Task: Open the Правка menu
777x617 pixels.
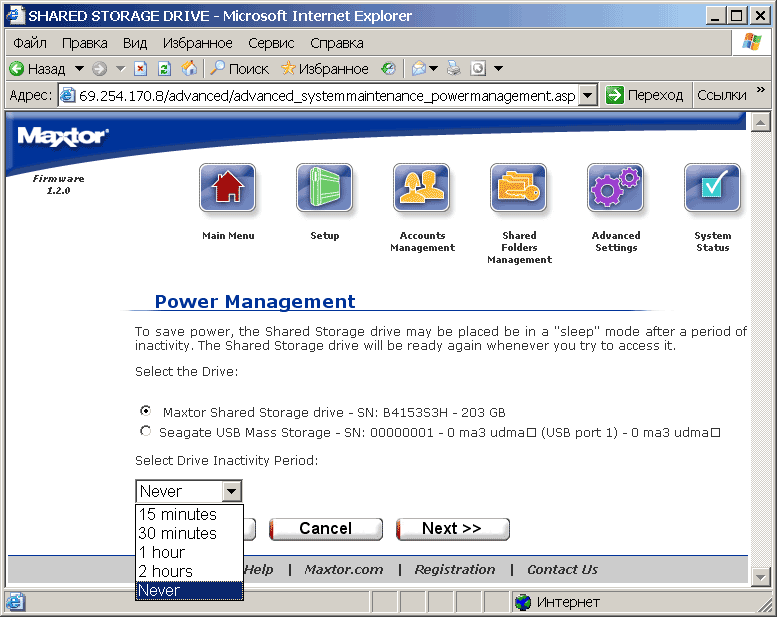Action: pos(85,43)
